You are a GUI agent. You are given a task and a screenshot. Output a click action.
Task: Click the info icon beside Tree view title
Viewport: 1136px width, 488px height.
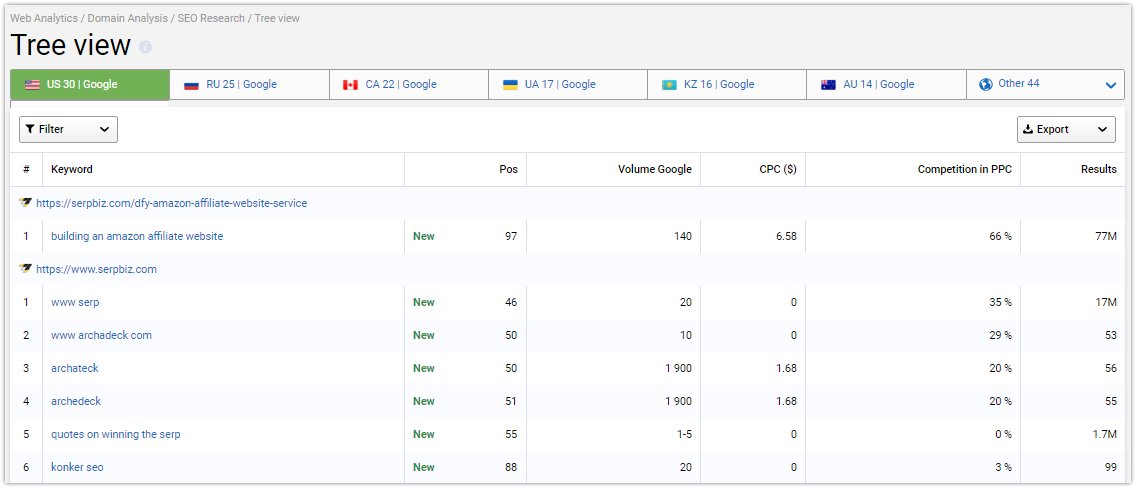pos(146,47)
